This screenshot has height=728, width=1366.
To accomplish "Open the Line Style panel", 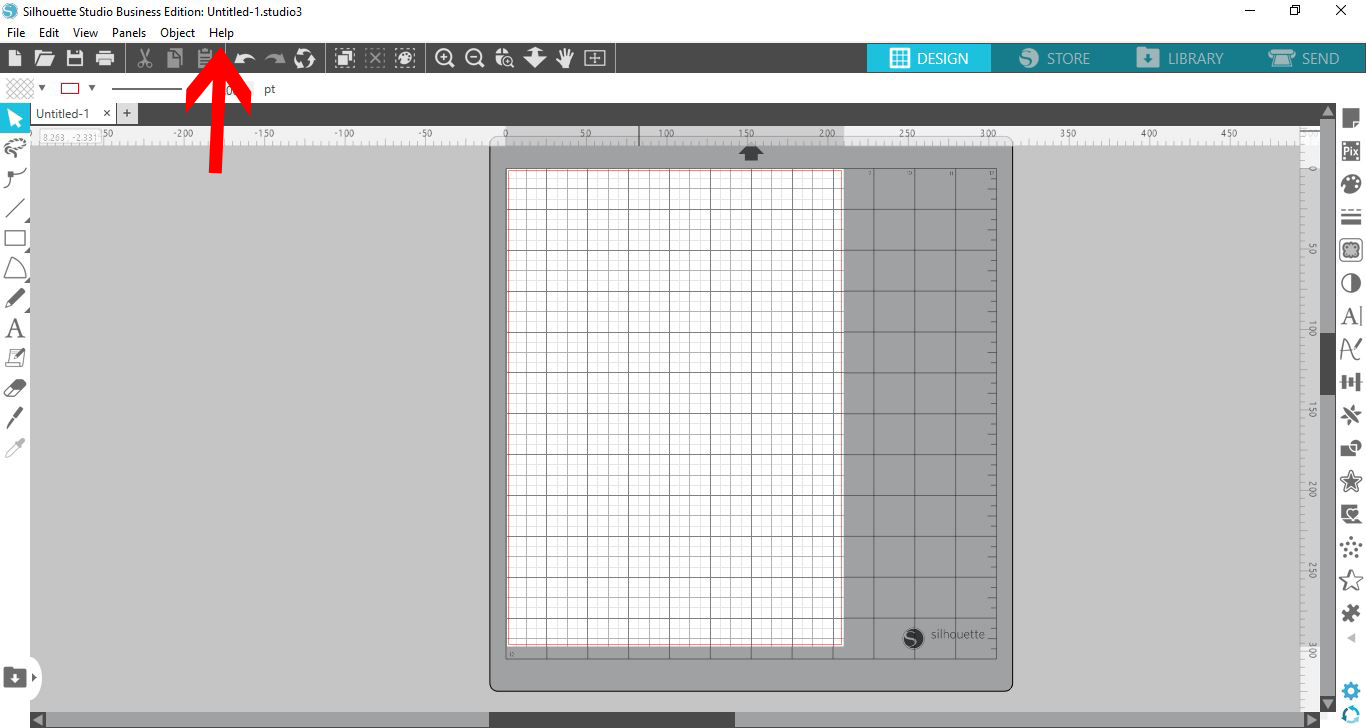I will coord(1351,217).
